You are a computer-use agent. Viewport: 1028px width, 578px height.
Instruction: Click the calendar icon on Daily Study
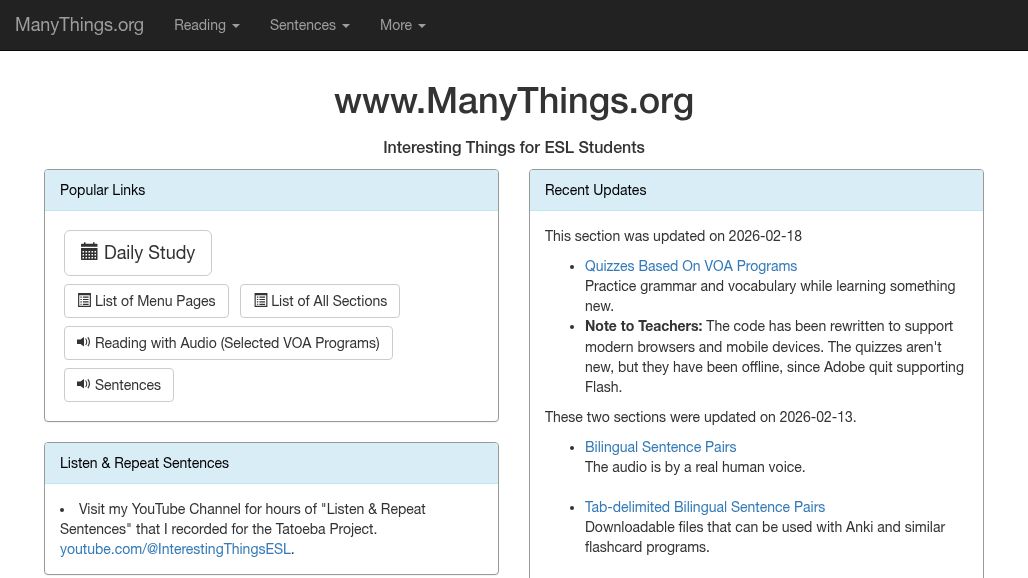click(x=89, y=252)
